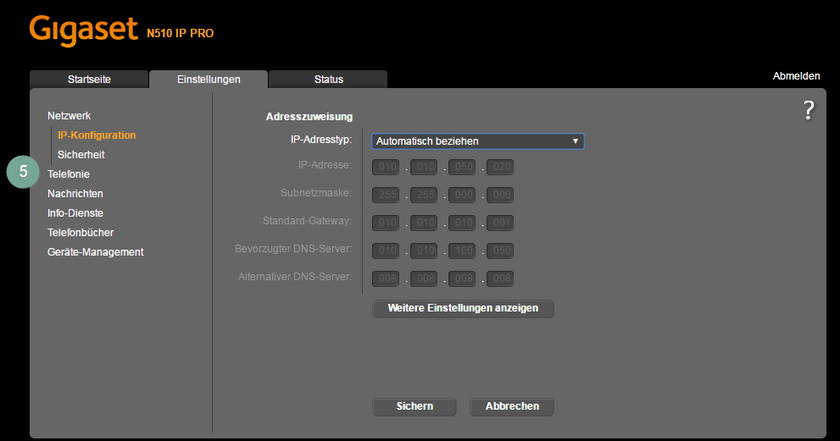The width and height of the screenshot is (840, 441).
Task: Open Netzwerk in the sidebar
Action: point(69,116)
